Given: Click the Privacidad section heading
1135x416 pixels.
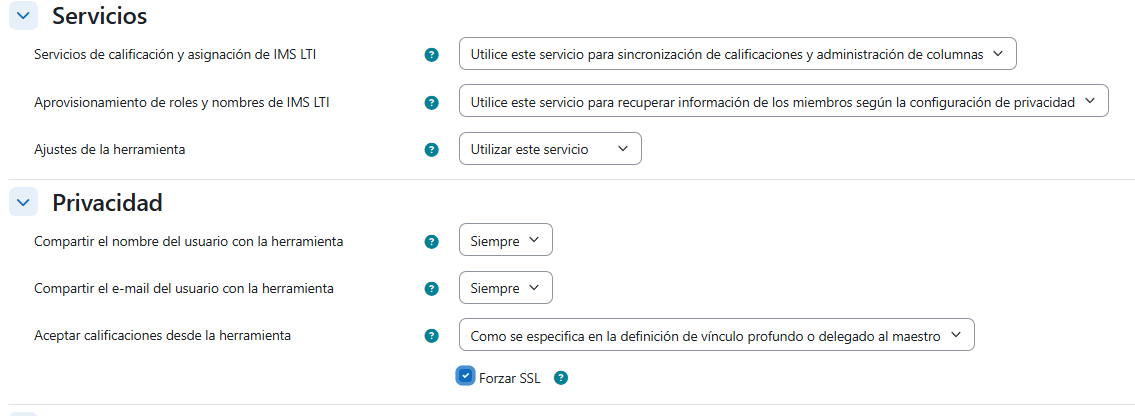Looking at the screenshot, I should point(107,202).
